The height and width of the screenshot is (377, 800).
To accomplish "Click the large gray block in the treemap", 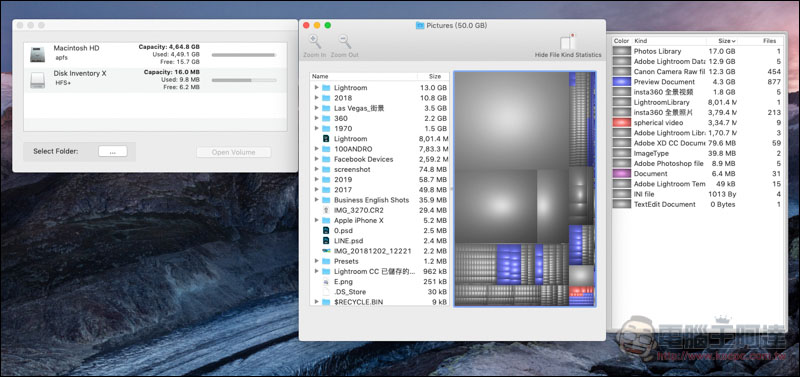I will pos(511,120).
